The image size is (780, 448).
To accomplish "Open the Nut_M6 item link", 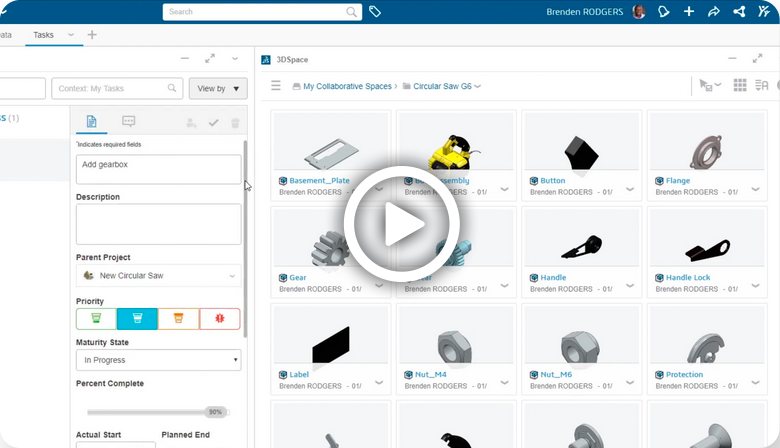I will click(x=556, y=374).
